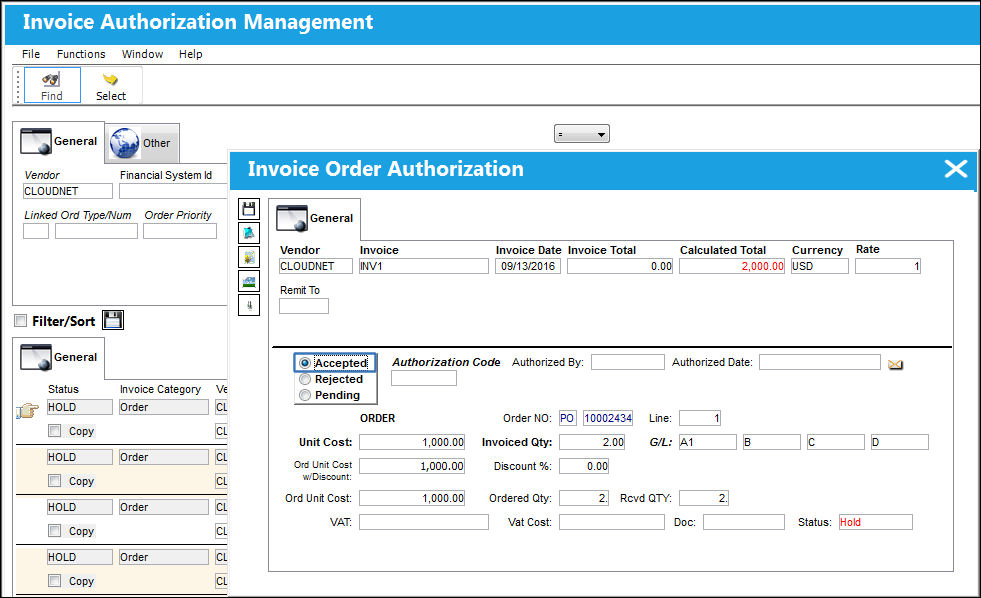Switch to the Other tab with globe
The width and height of the screenshot is (981, 598).
143,143
